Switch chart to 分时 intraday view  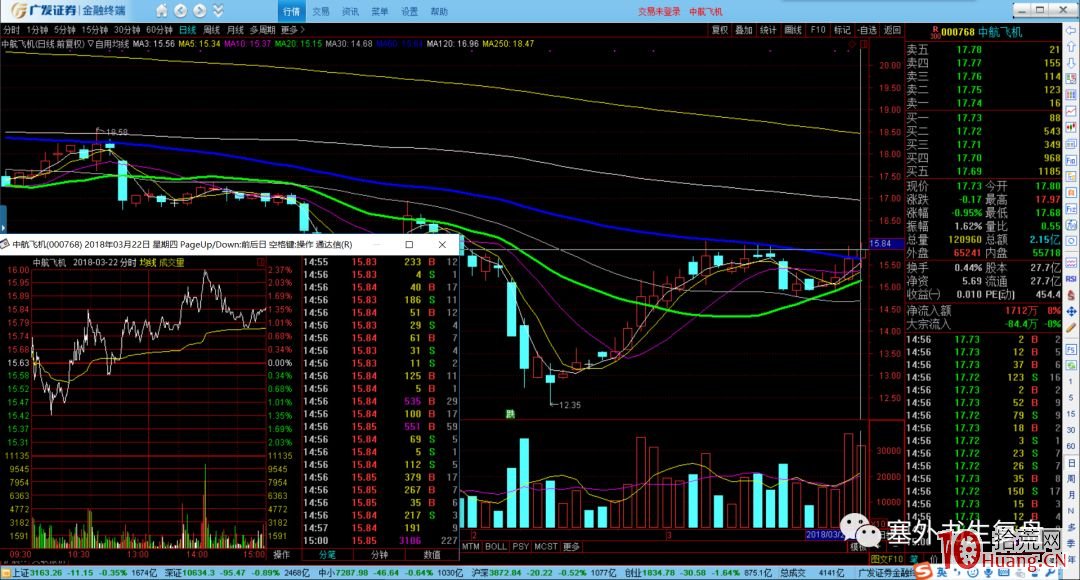click(x=12, y=30)
